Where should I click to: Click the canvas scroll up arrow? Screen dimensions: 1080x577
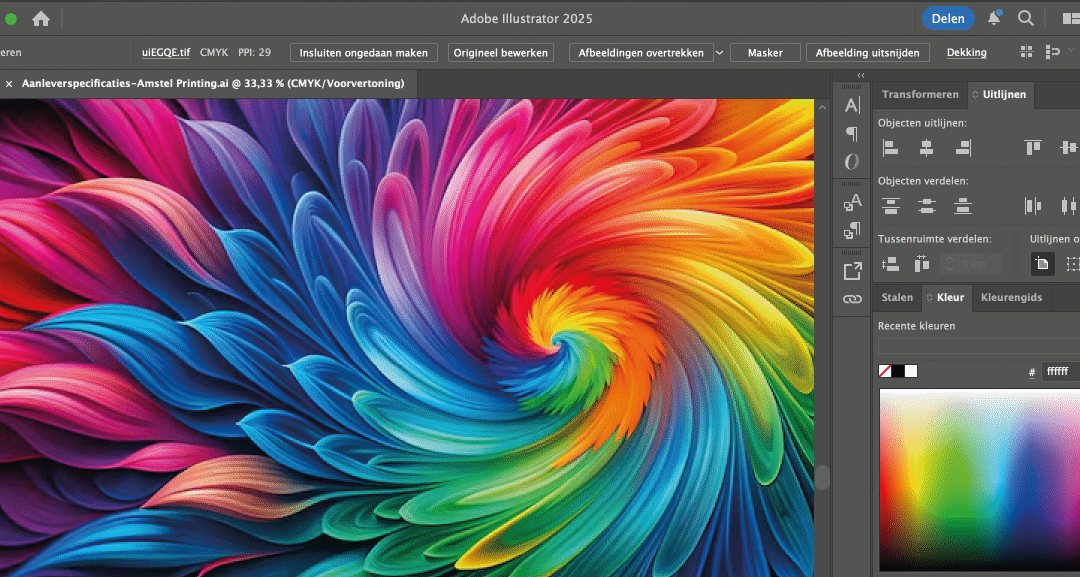[x=822, y=107]
